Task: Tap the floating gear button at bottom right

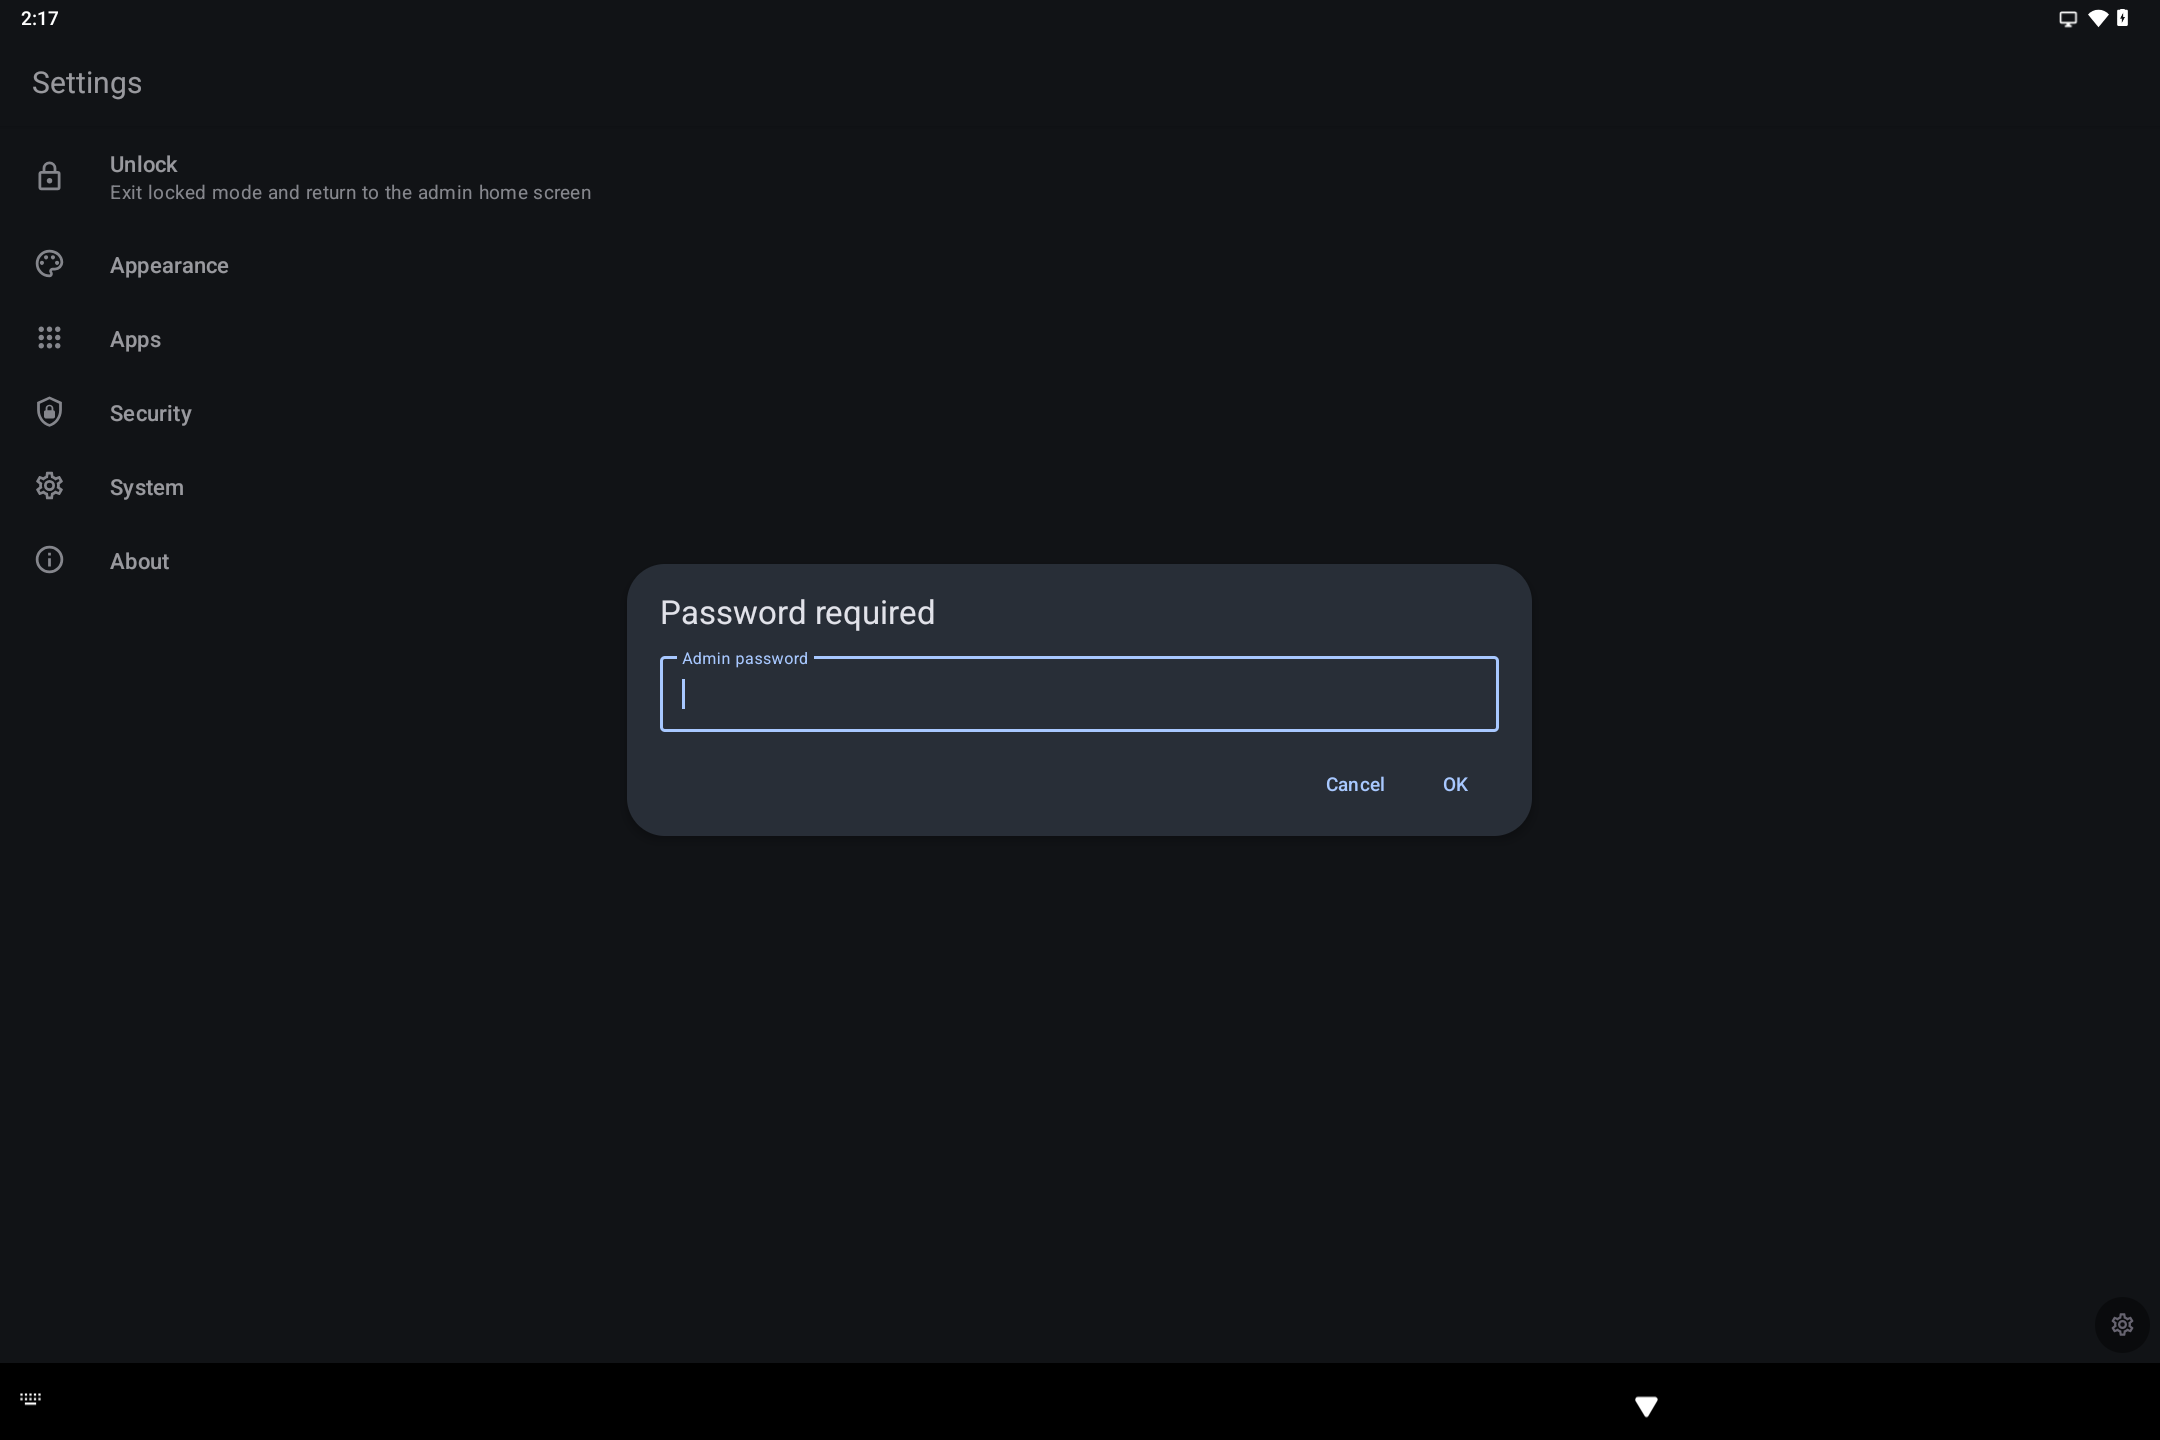Action: (2122, 1325)
